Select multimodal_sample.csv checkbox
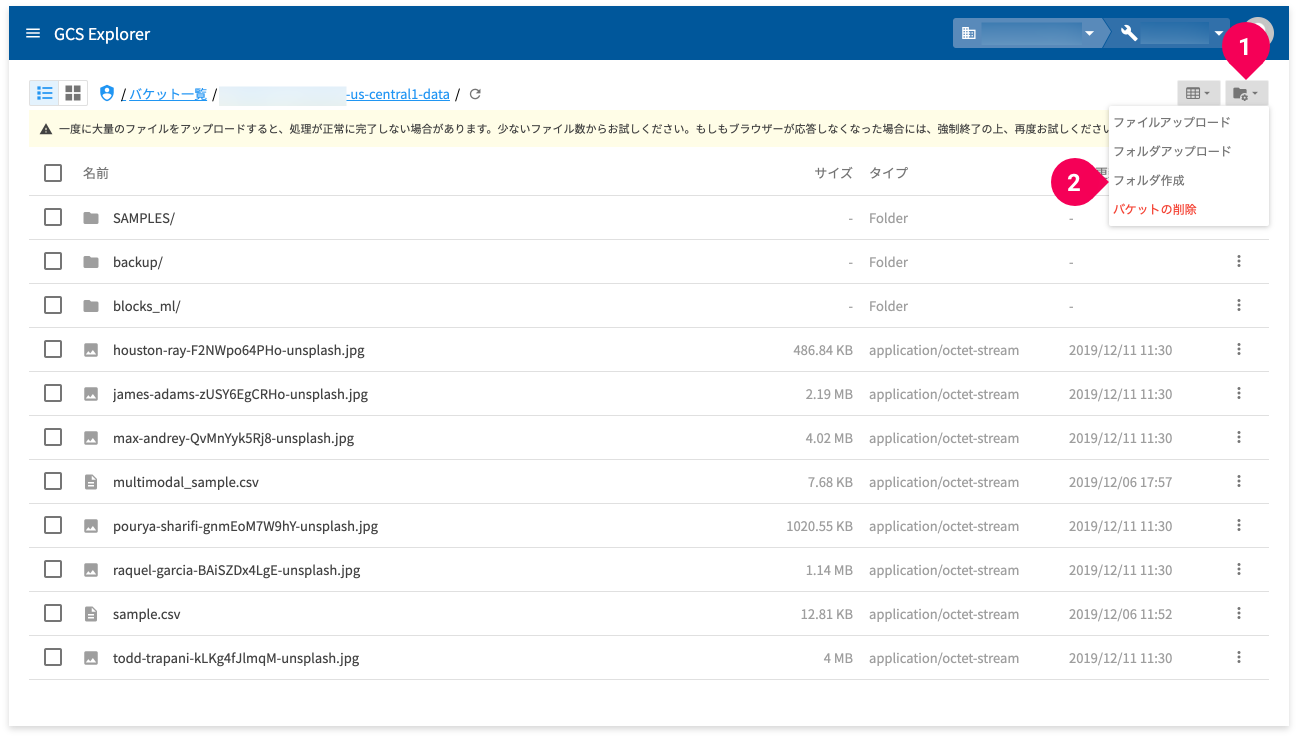This screenshot has width=1298, height=738. (53, 481)
